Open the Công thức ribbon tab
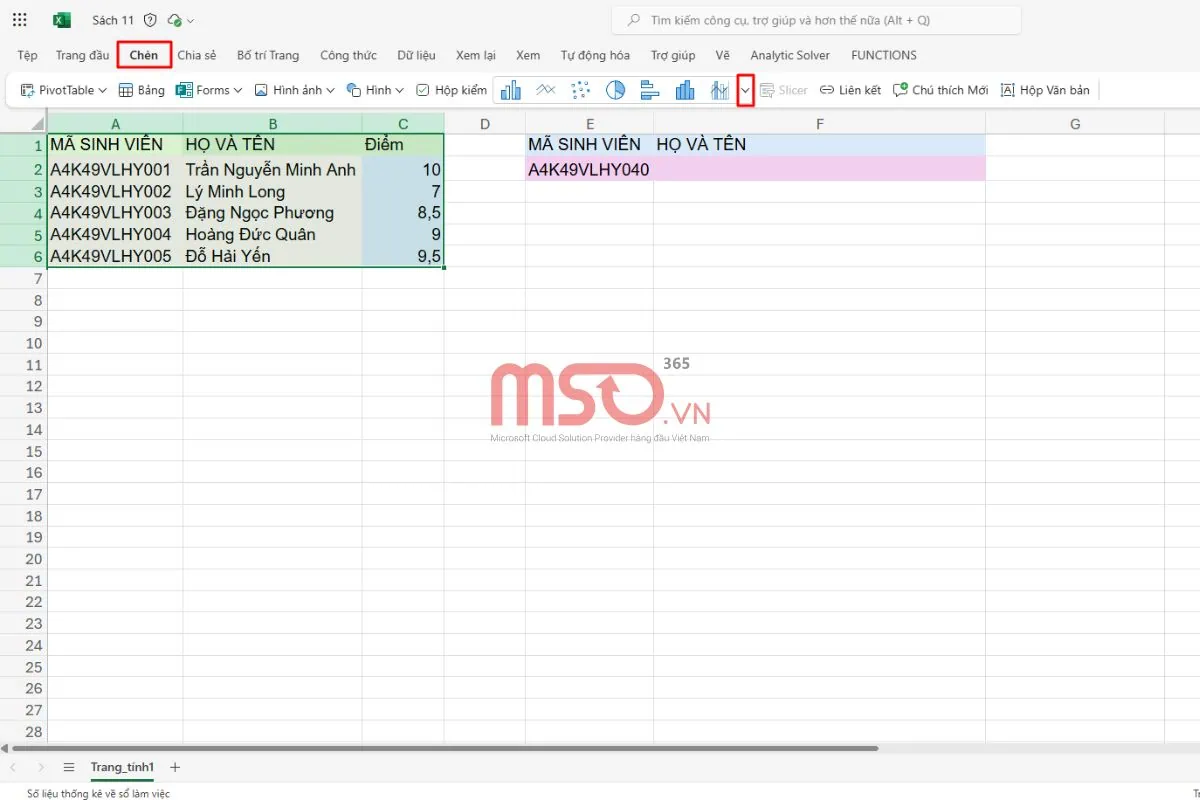Viewport: 1200px width, 800px height. 348,55
